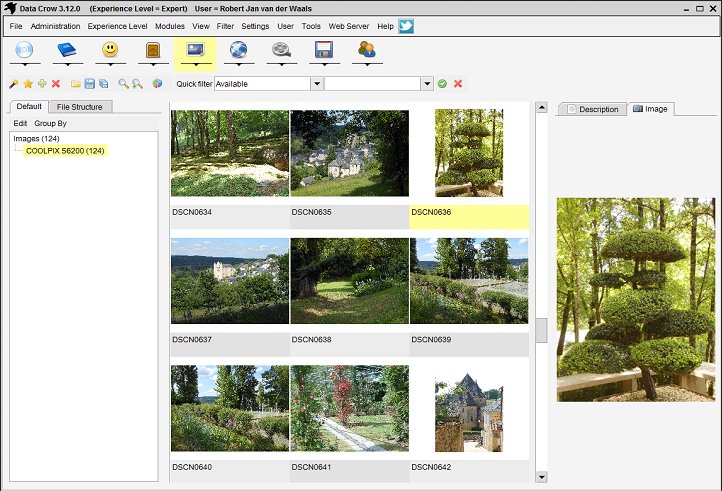Click the yellow folder open icon
The width and height of the screenshot is (722, 491).
click(x=76, y=84)
